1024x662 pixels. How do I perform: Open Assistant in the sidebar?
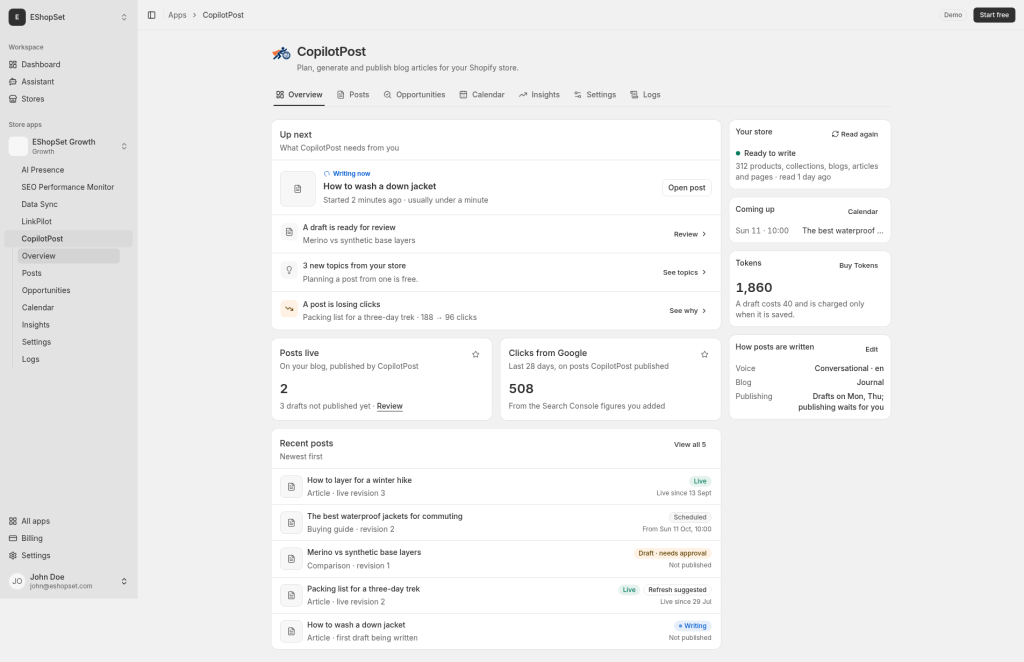[69, 82]
